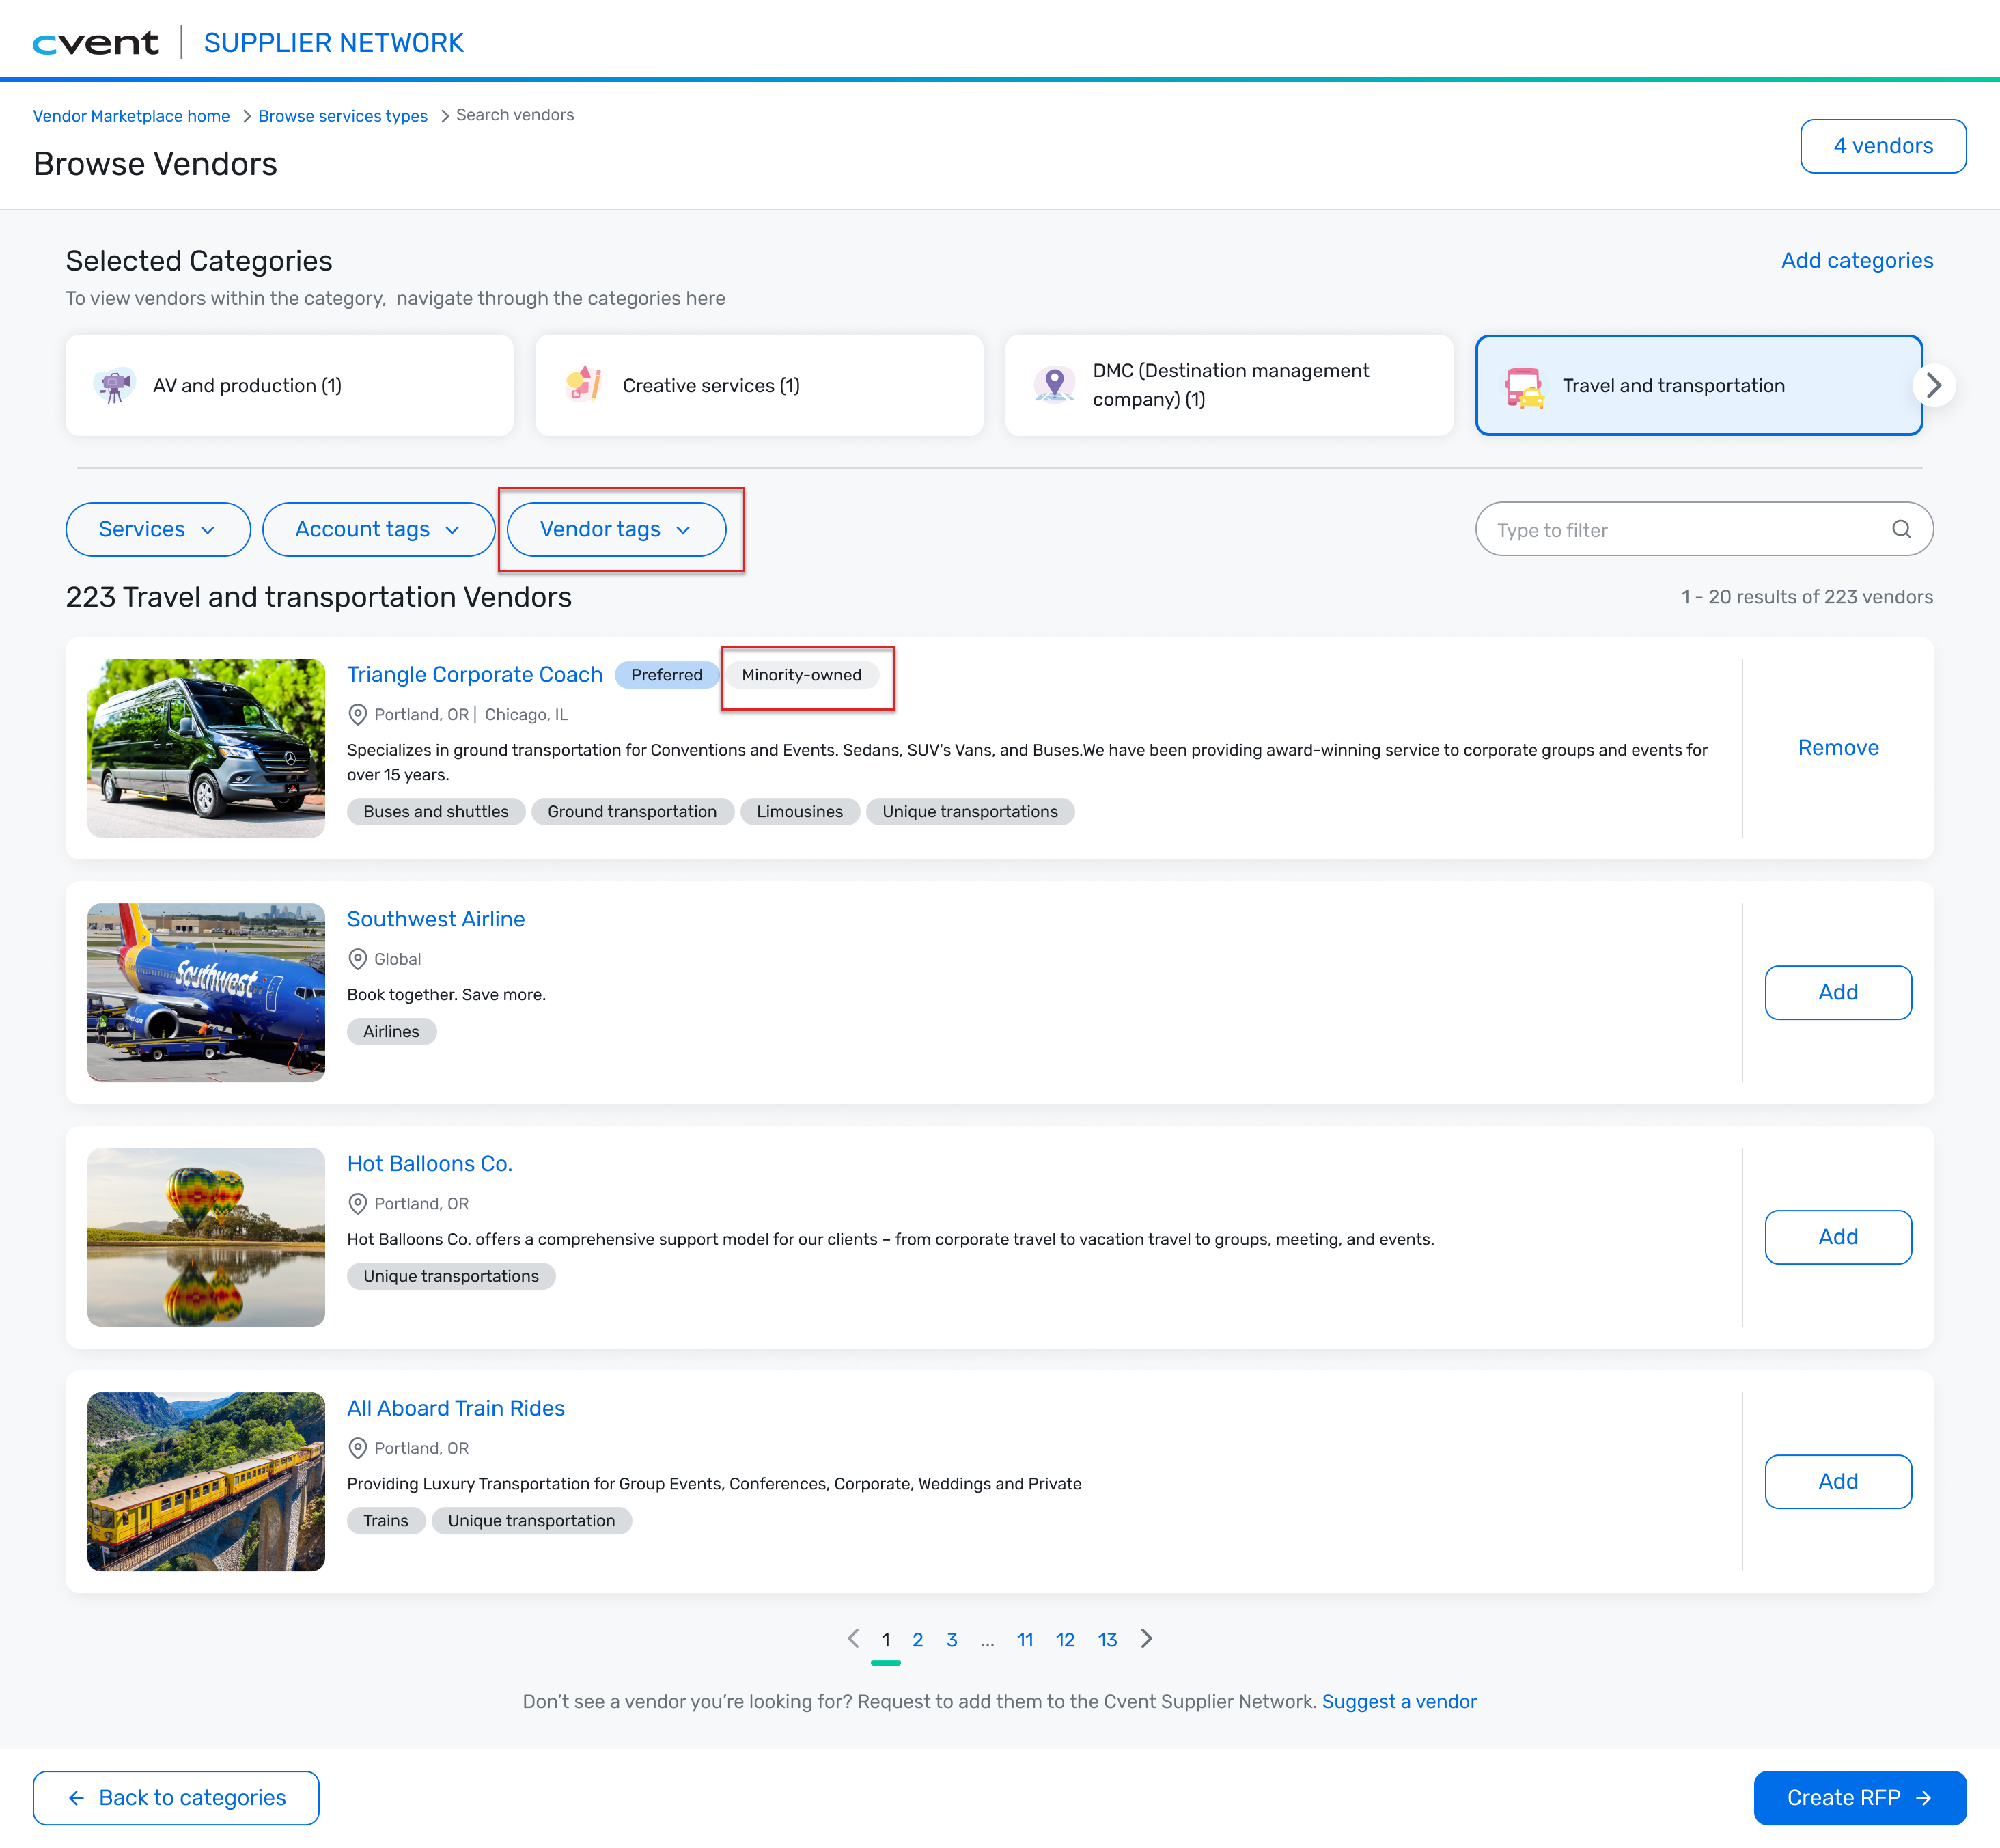Open Browse services types breadcrumb

(343, 116)
